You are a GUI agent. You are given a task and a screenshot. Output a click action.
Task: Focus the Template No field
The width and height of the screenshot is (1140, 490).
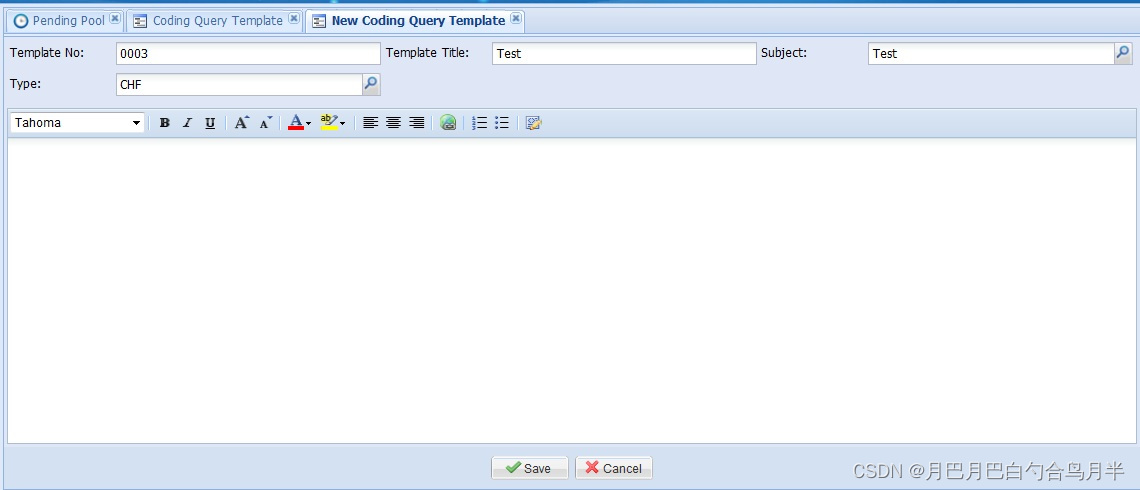248,53
